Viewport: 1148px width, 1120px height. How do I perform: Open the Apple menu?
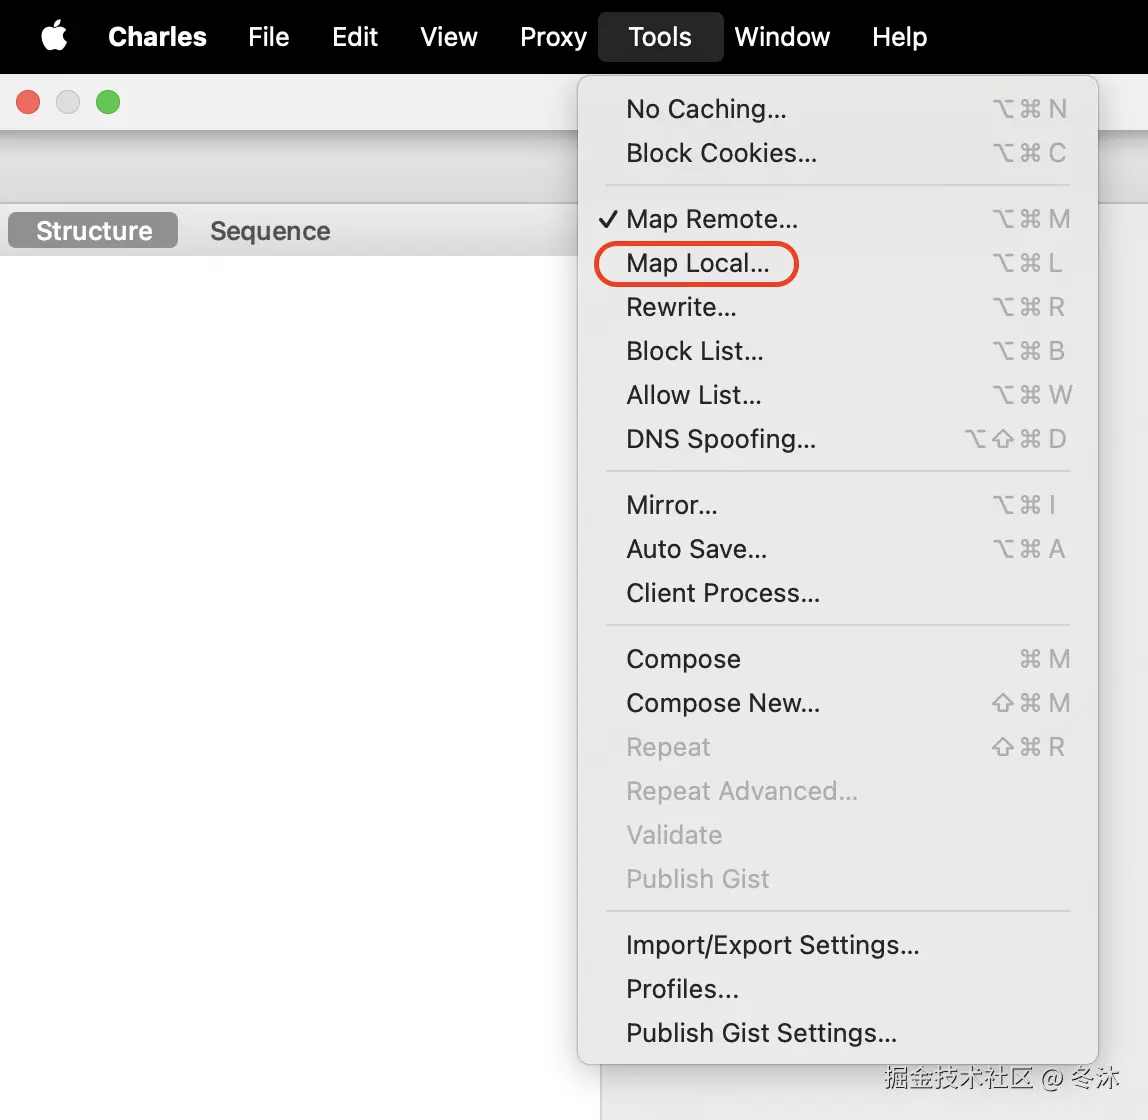(x=54, y=36)
